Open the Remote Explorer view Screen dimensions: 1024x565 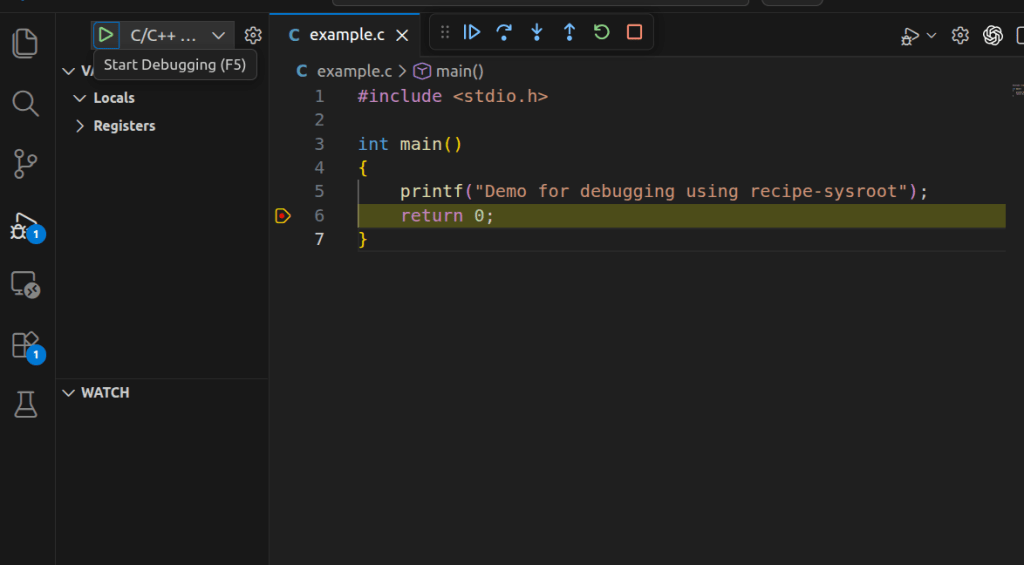coord(26,285)
